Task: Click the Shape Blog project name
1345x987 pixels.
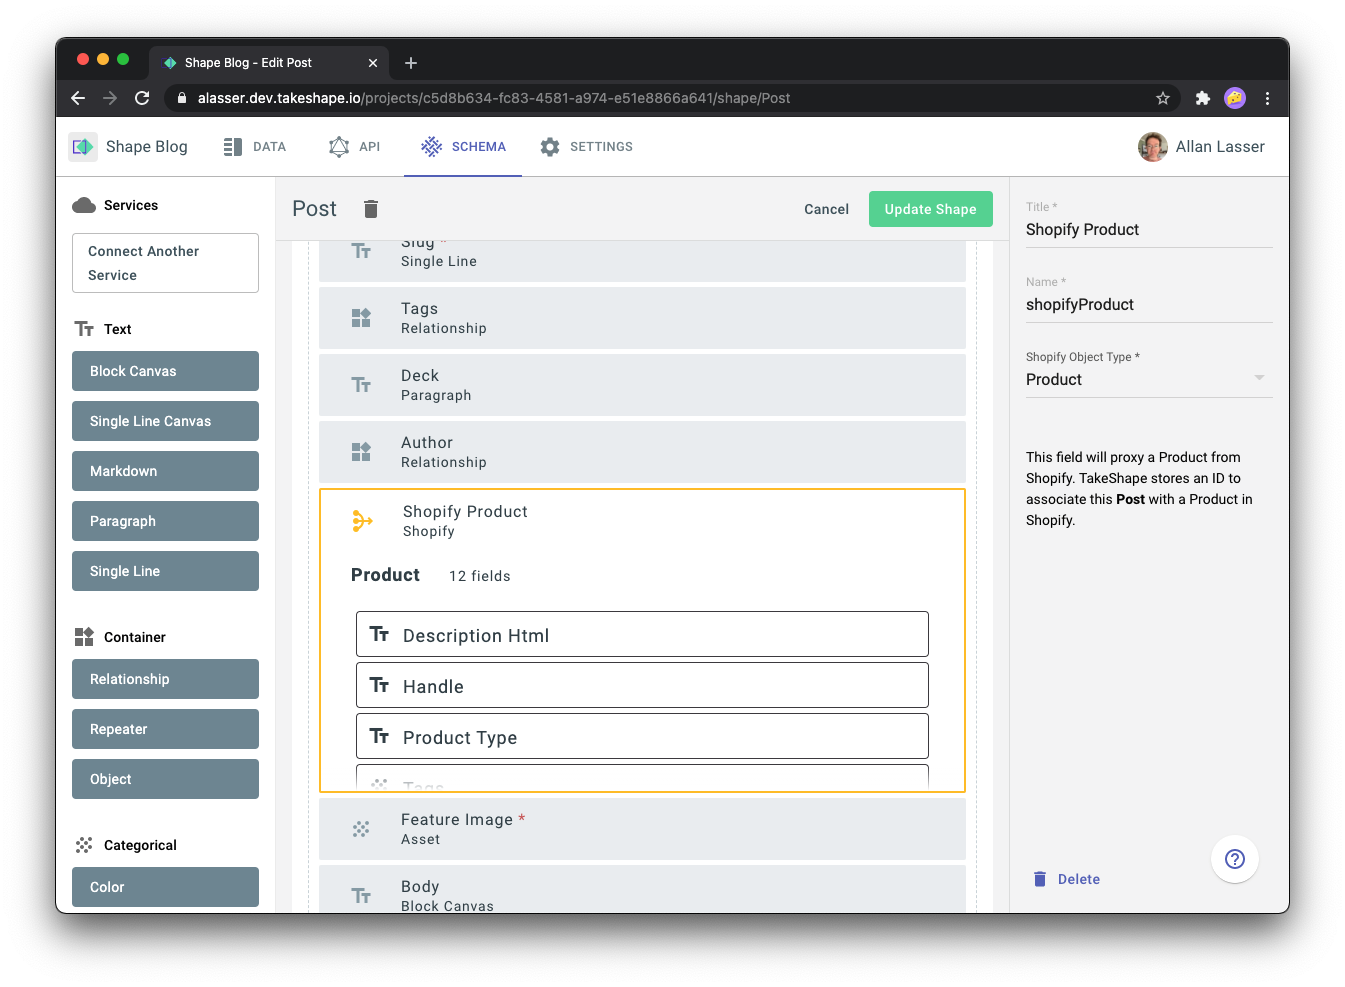Action: click(x=147, y=147)
